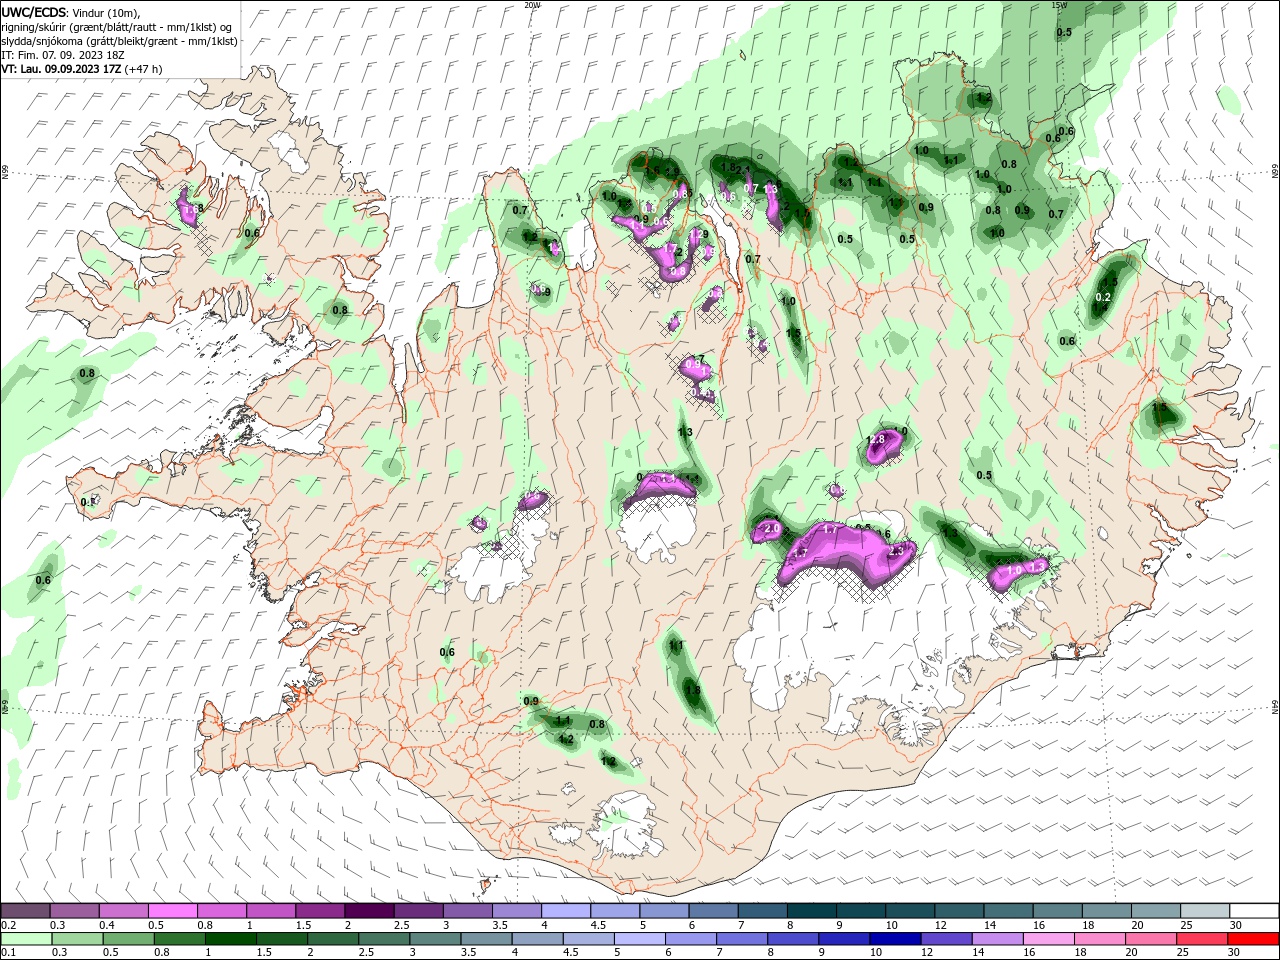The image size is (1280, 960).
Task: Pick the pale gray snow-scale swatch labeled 25
Action: point(1204,911)
